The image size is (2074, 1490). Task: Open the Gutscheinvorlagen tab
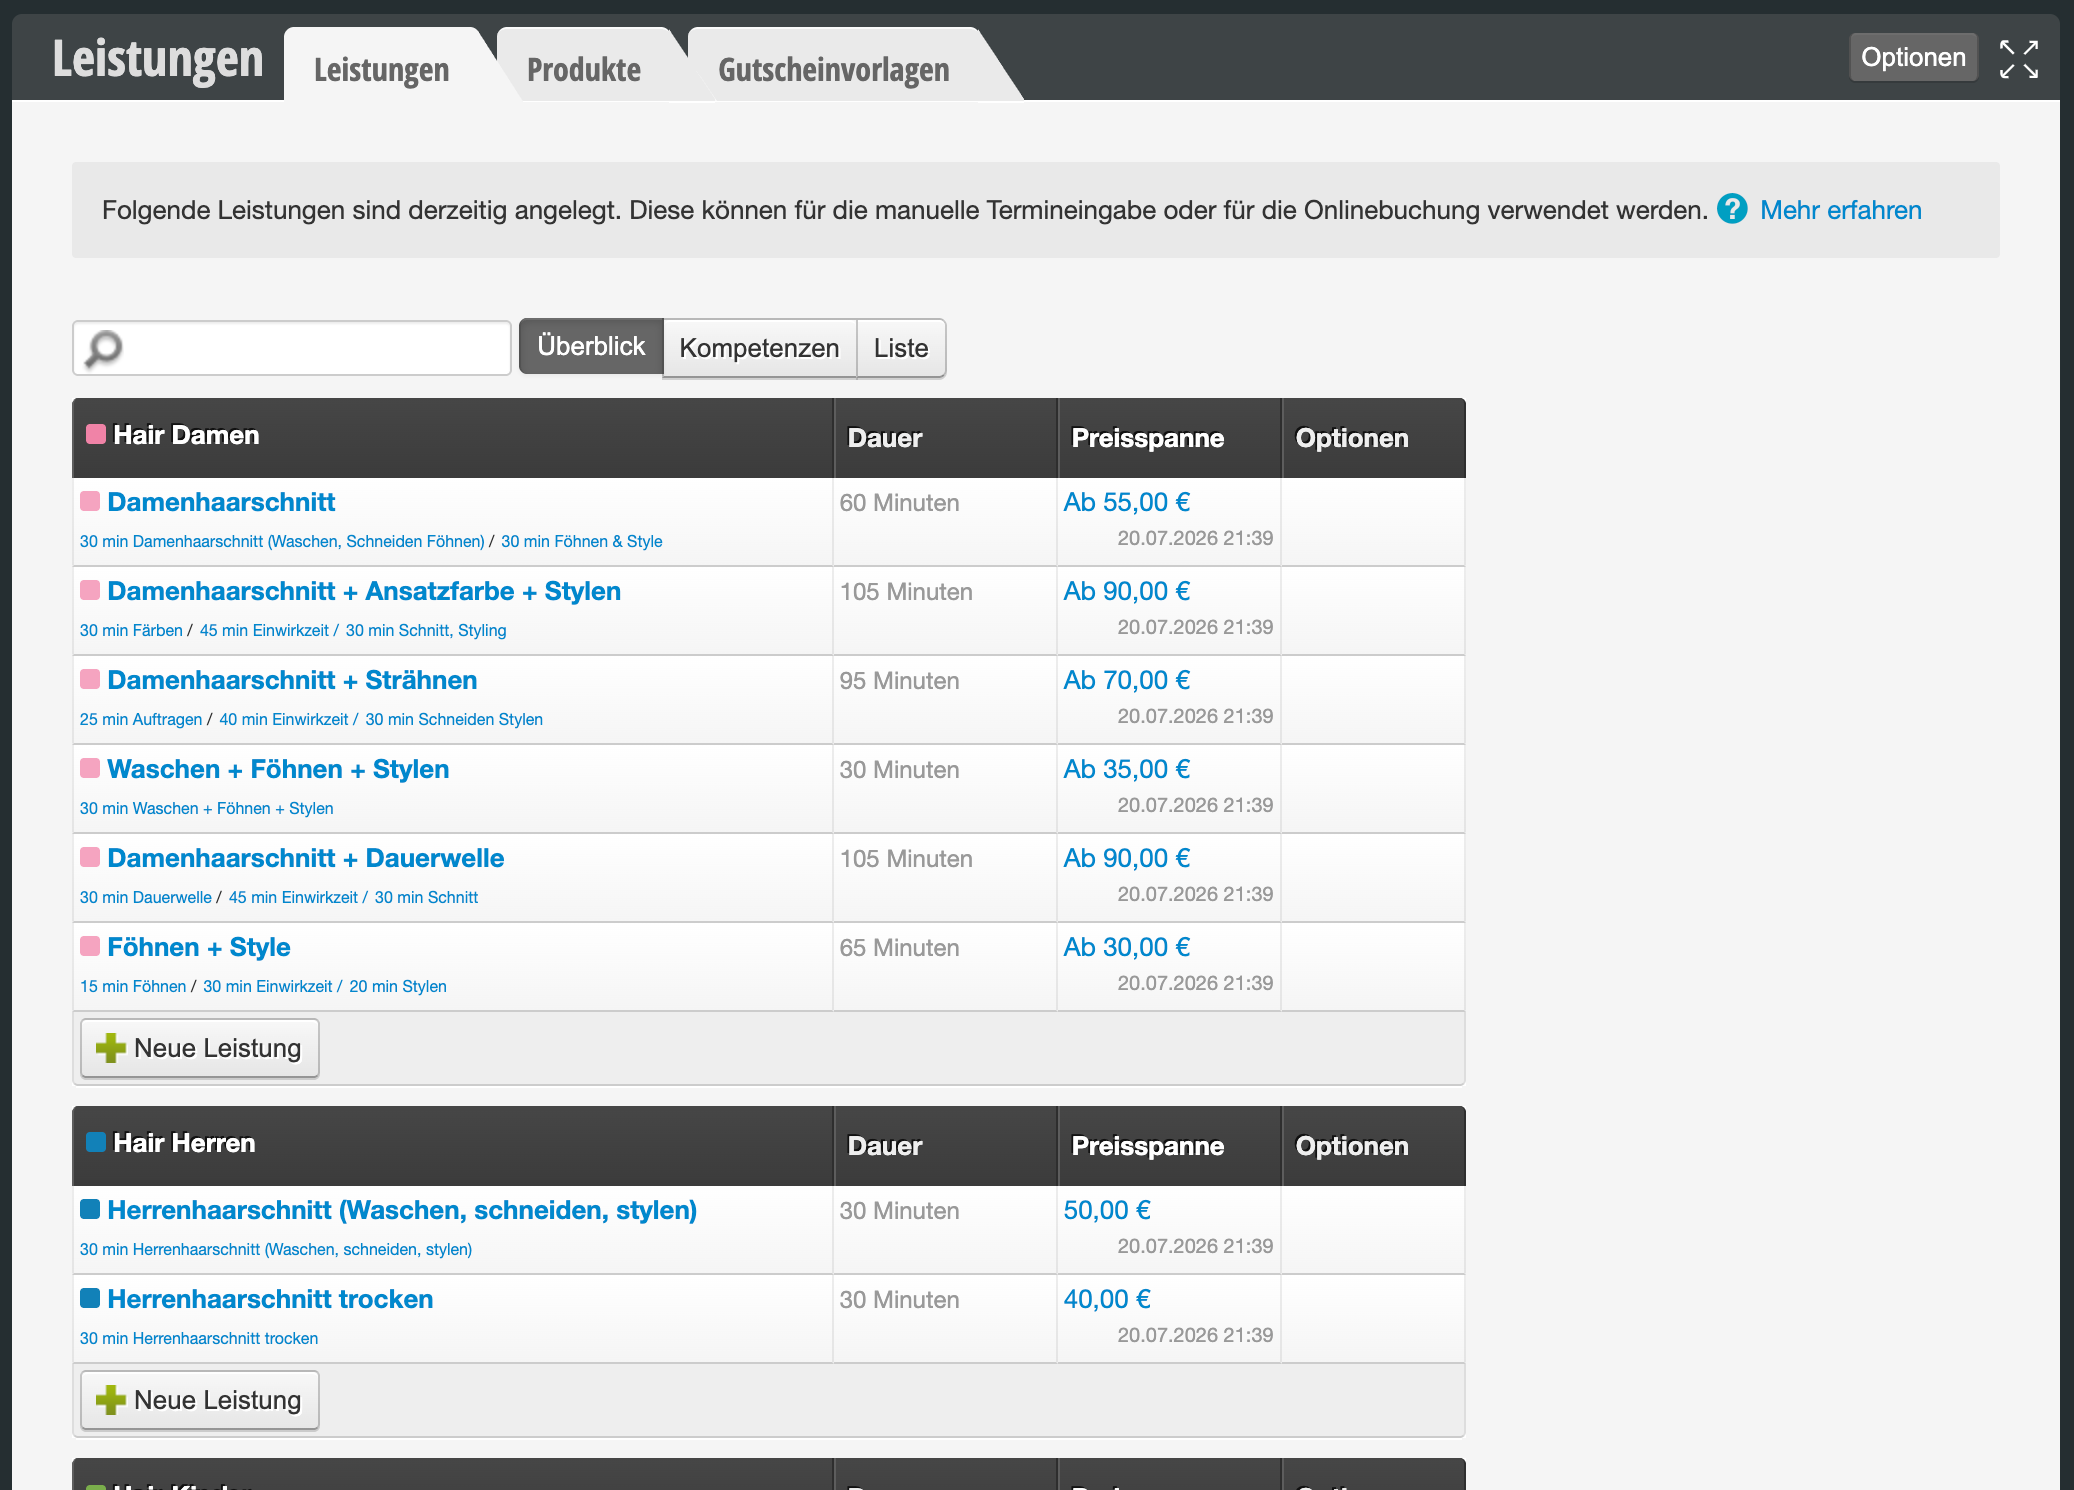coord(834,69)
